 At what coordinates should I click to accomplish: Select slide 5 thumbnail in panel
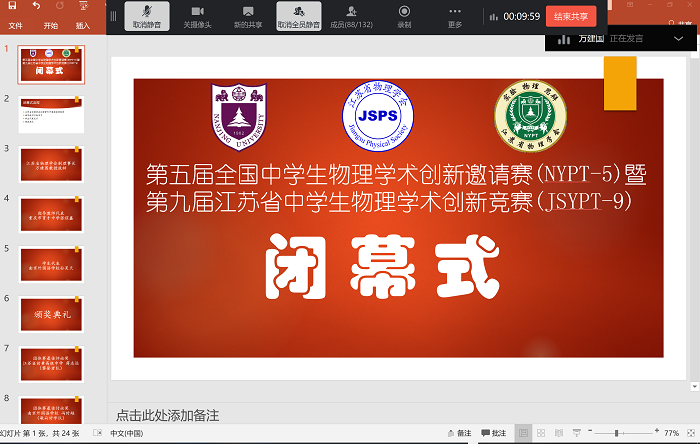[x=51, y=264]
